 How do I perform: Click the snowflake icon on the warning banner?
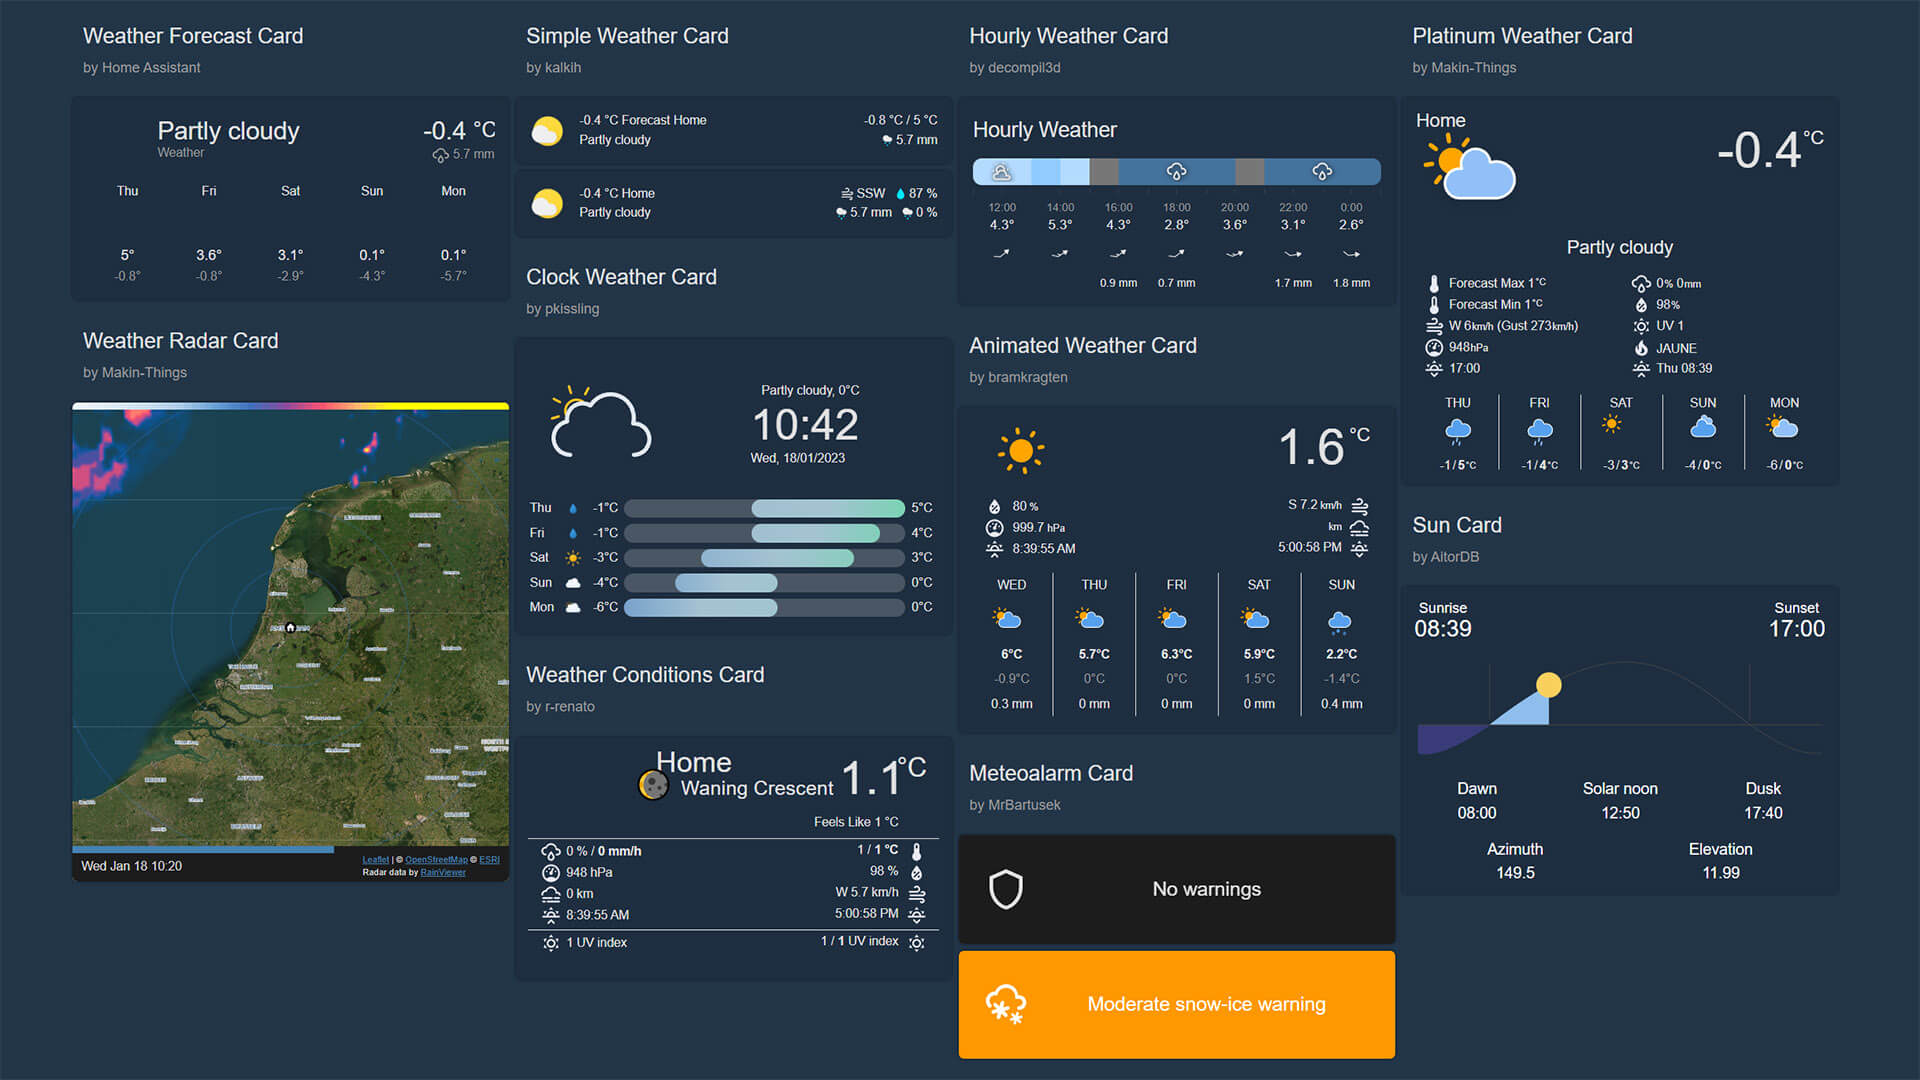1008,1004
